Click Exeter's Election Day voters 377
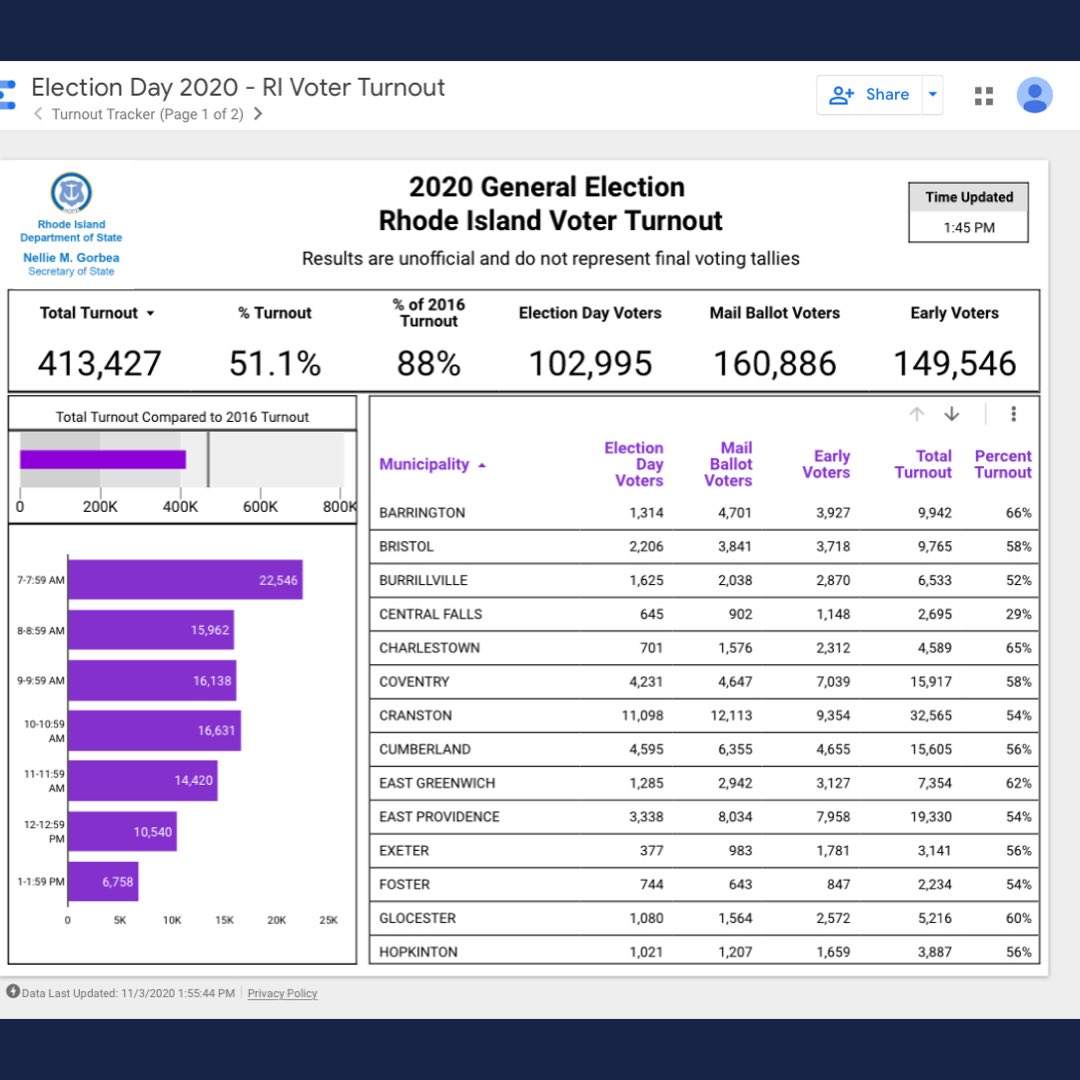The height and width of the screenshot is (1080, 1080). click(x=652, y=851)
